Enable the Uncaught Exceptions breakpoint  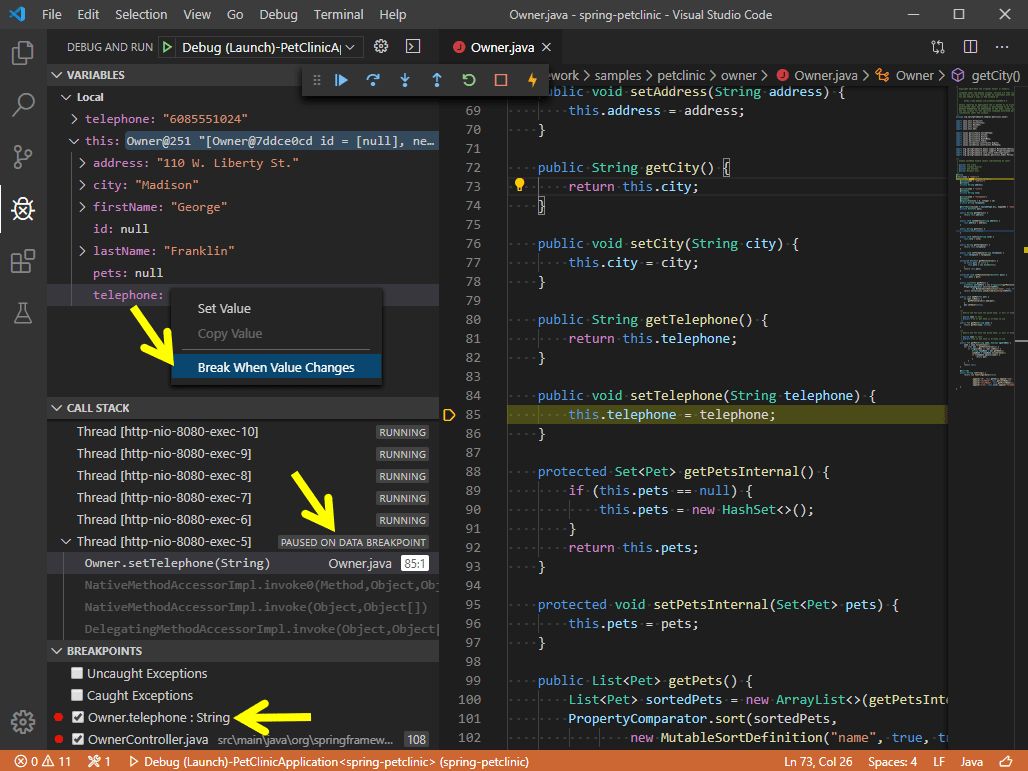tap(76, 673)
